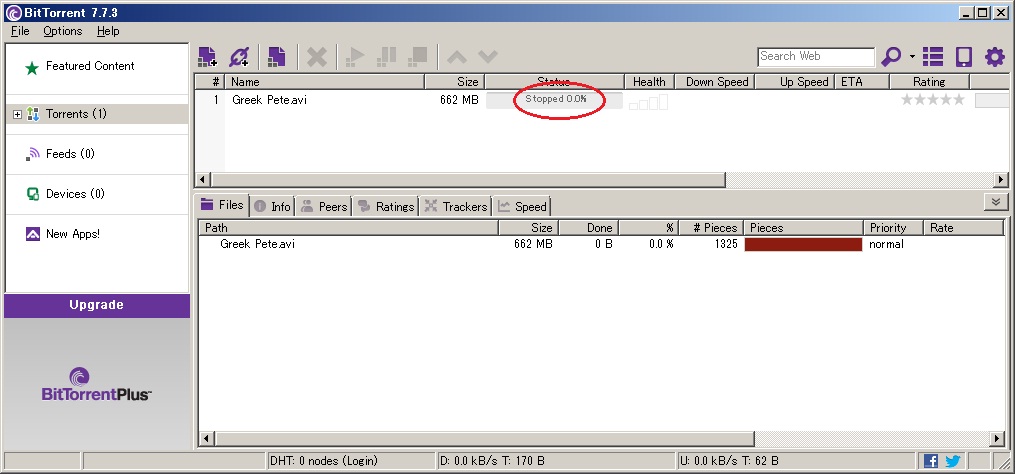Click the Search Web input field

815,57
